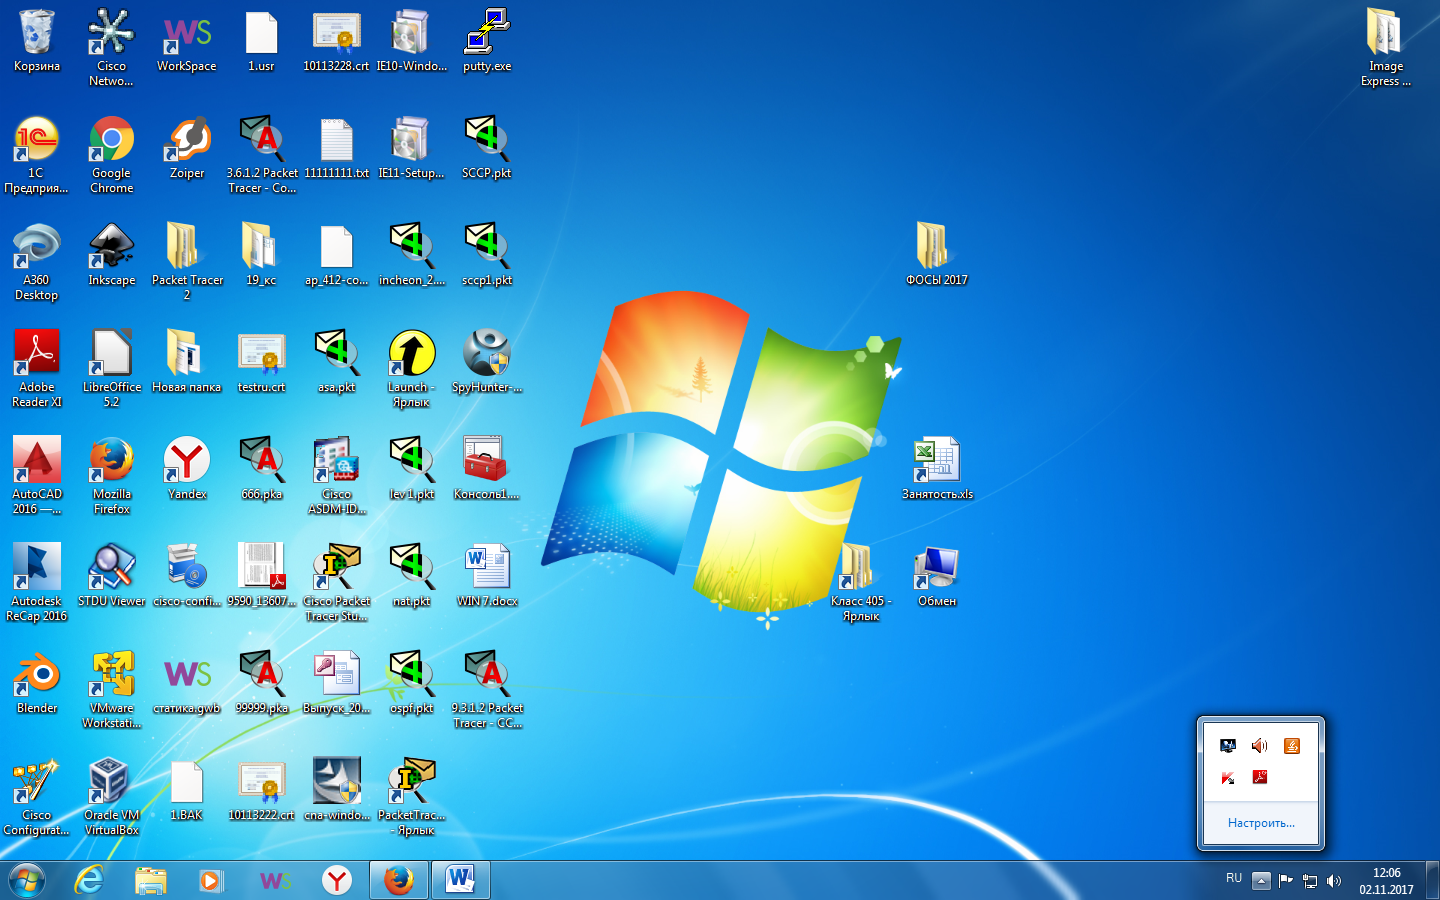The height and width of the screenshot is (900, 1440).
Task: Select the Yandex browser desktop shortcut
Action: tap(187, 469)
